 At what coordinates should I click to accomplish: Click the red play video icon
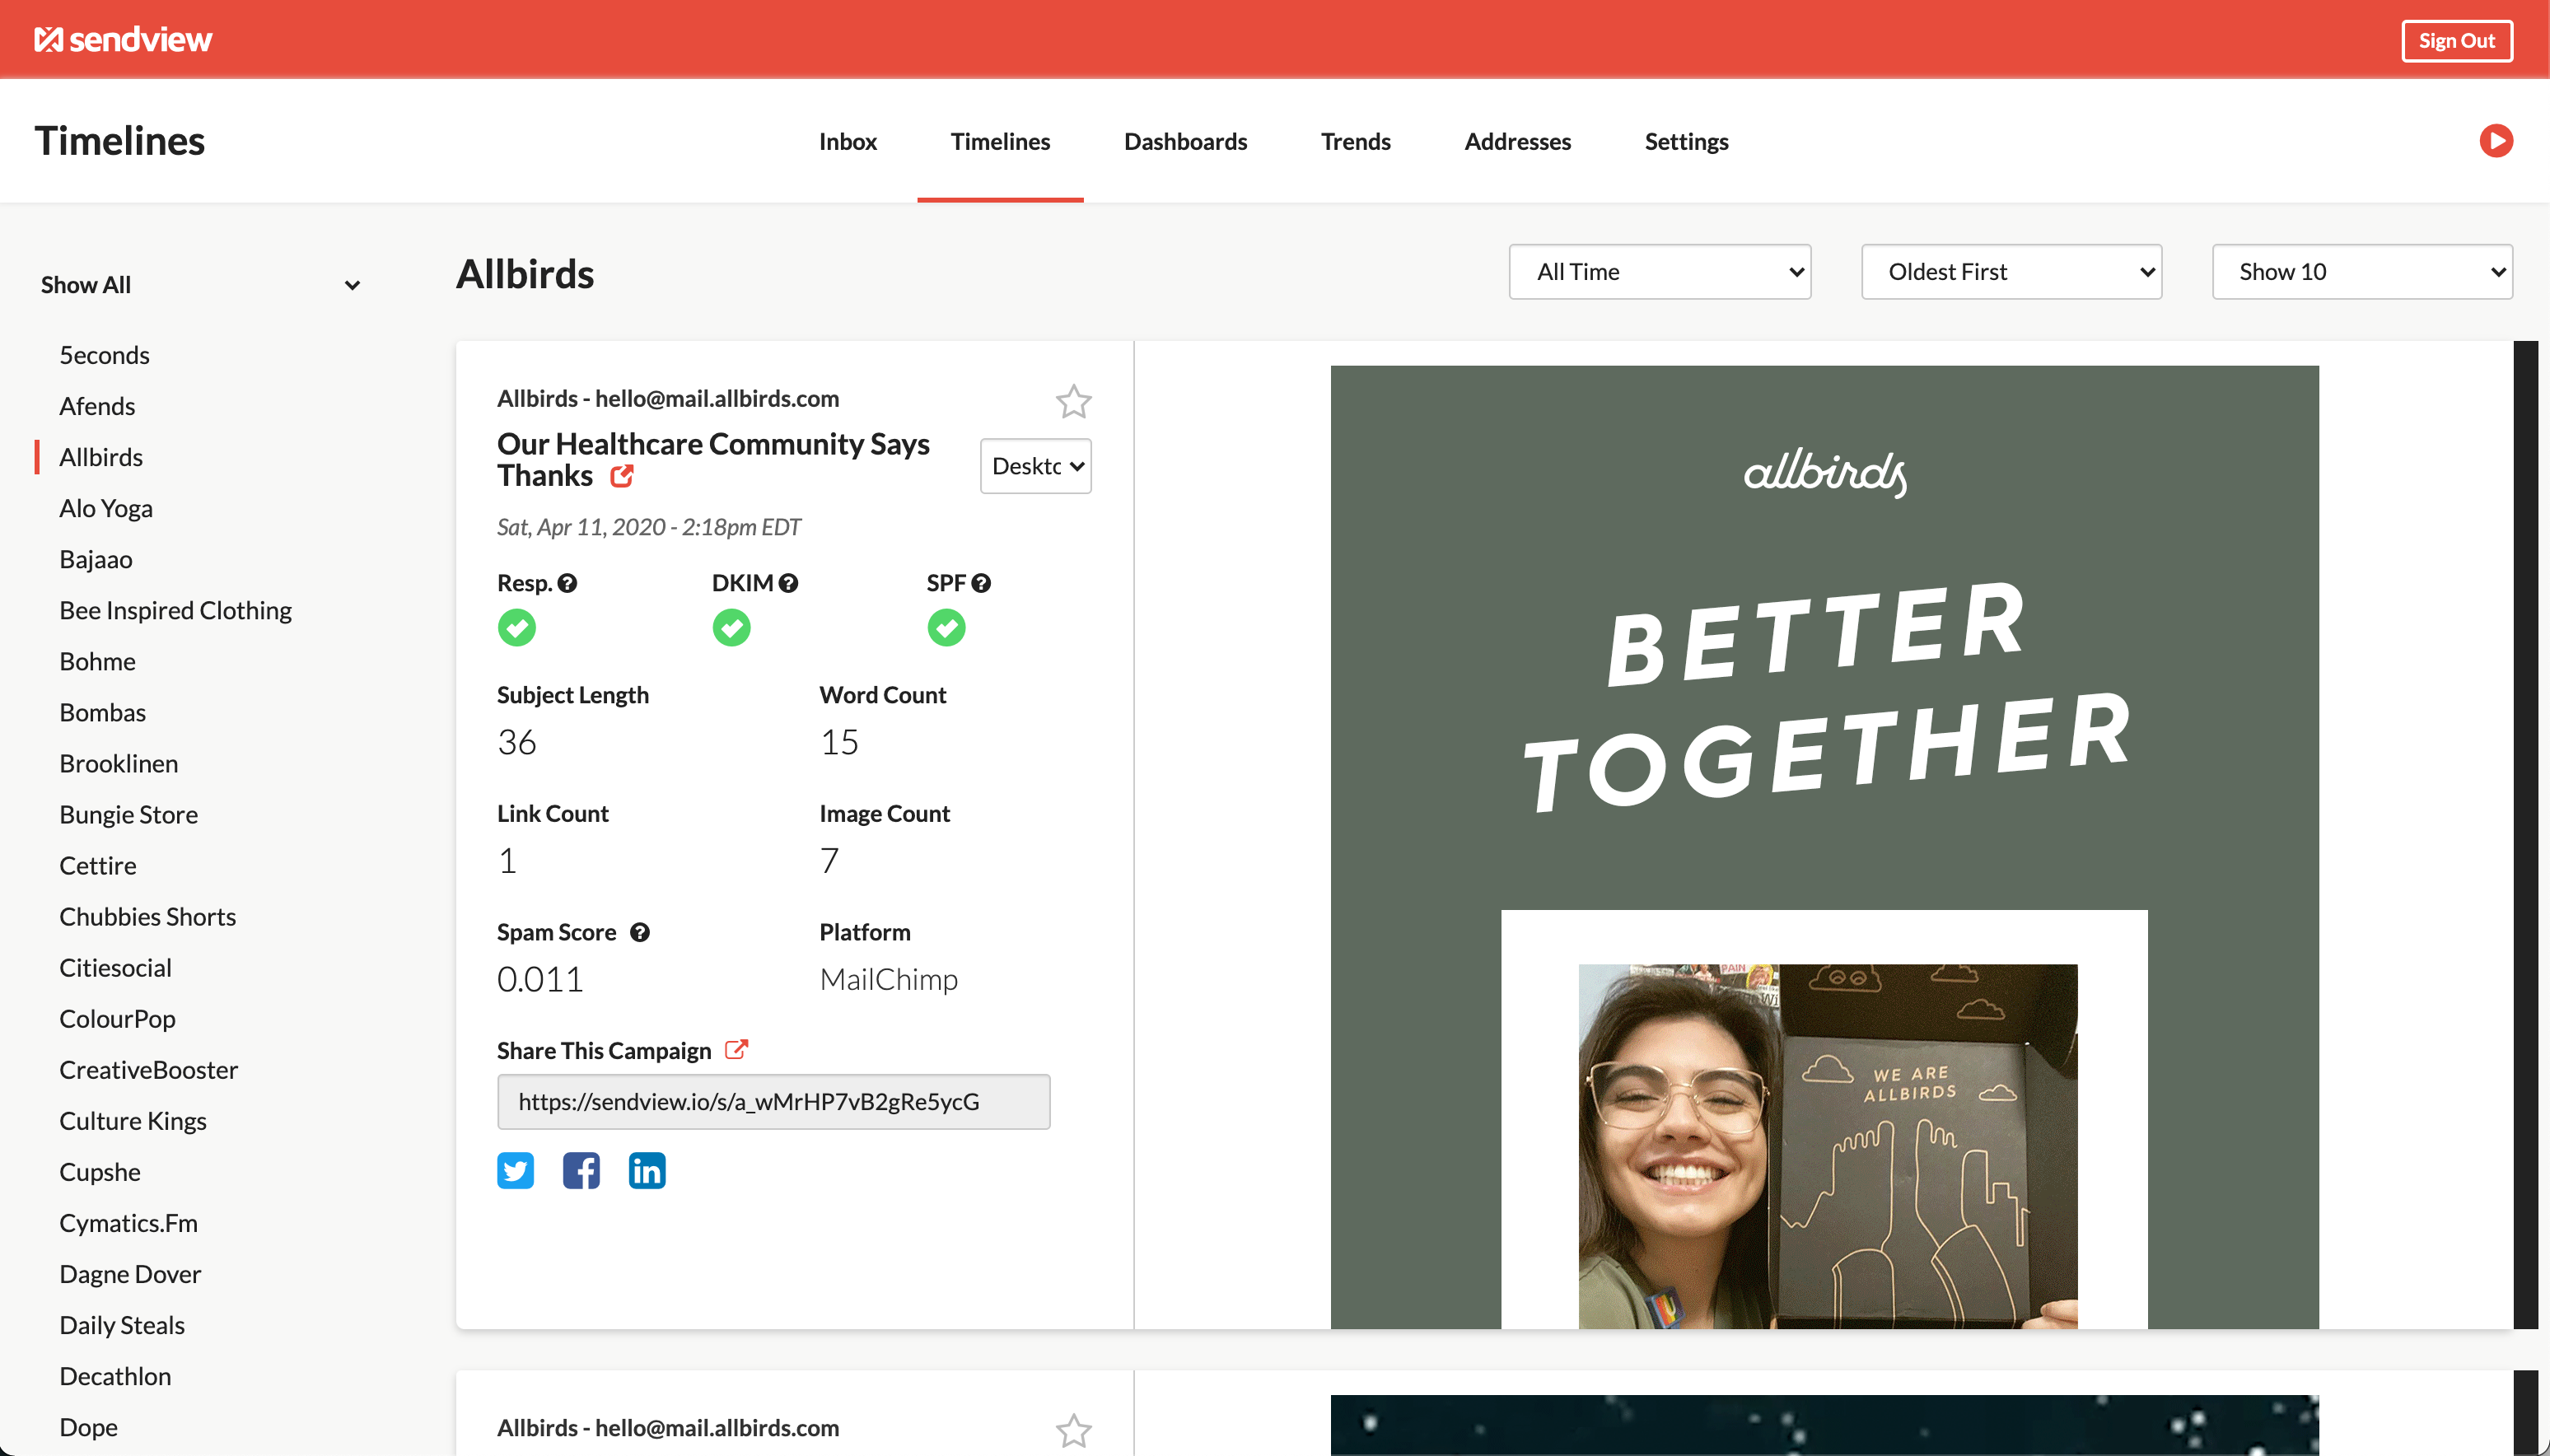(2496, 141)
